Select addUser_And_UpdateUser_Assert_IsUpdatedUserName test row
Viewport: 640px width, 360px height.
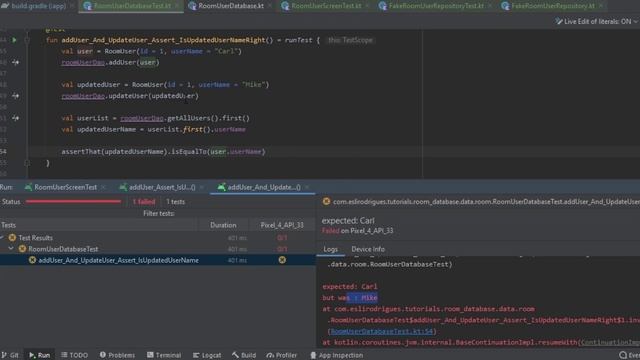click(158, 260)
